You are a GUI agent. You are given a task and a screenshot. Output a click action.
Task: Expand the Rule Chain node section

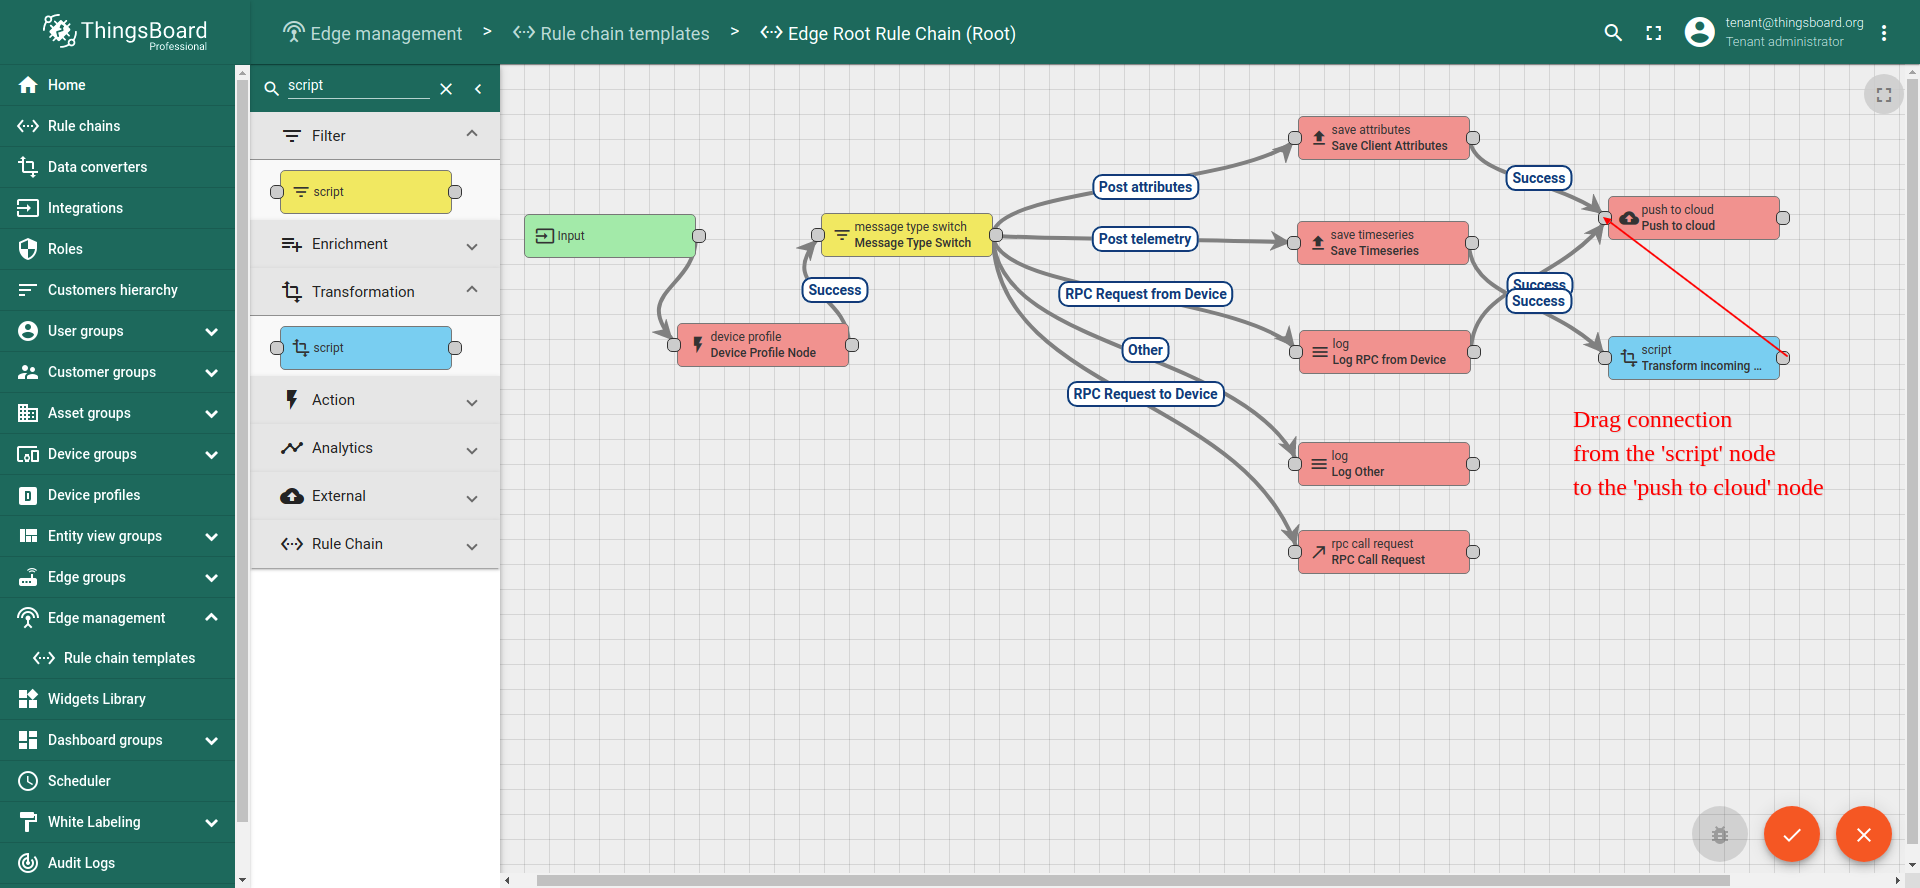tap(375, 544)
